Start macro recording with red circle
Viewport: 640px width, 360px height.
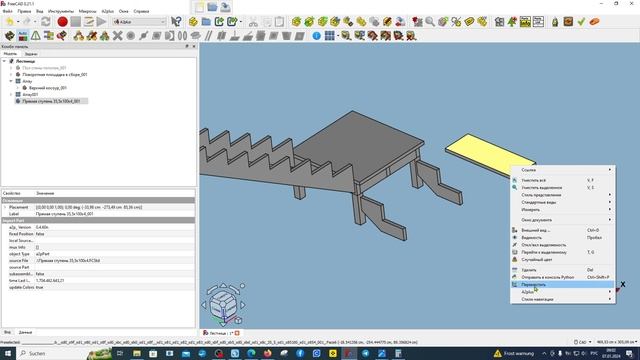click(x=62, y=22)
